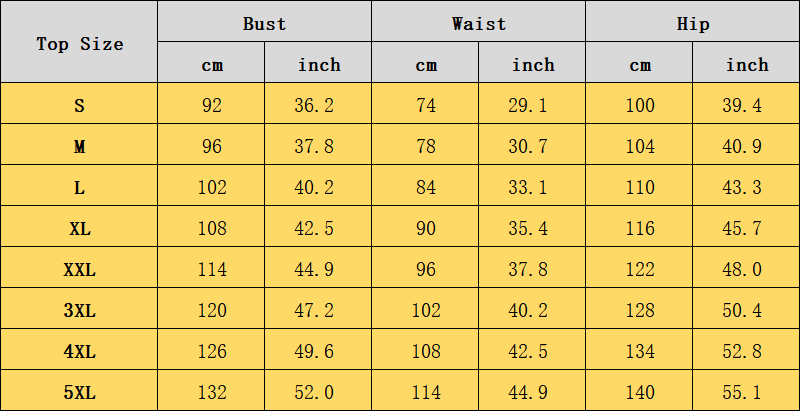
Task: Select the hip cell with value 55.1
Action: (746, 391)
